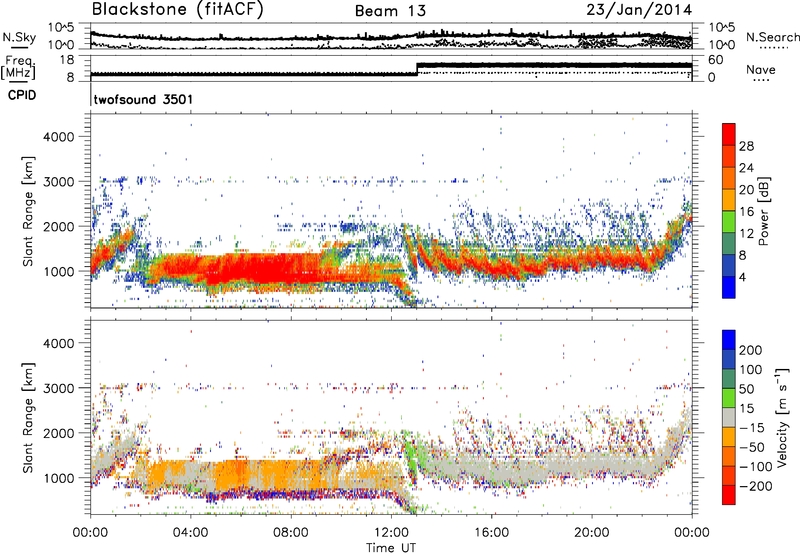The height and width of the screenshot is (554, 800).
Task: Click the 'N.Search' legend label
Action: point(772,37)
